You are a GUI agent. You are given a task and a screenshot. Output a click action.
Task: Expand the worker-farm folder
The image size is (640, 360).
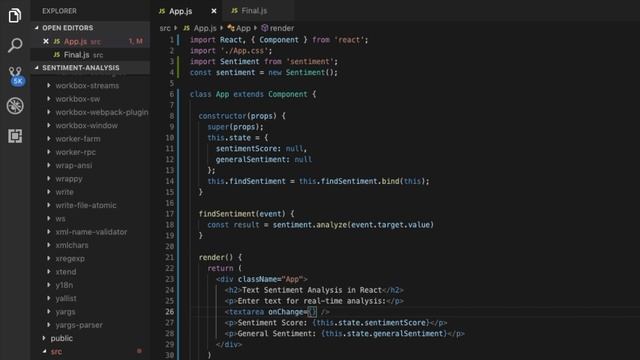(x=78, y=139)
